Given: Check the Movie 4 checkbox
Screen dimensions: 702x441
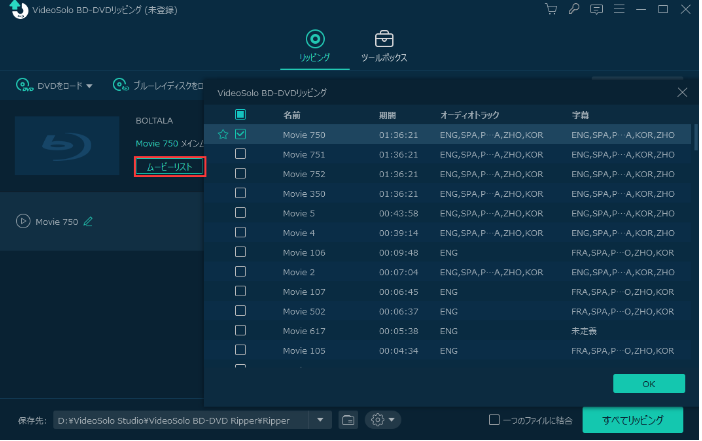Looking at the screenshot, I should (240, 232).
